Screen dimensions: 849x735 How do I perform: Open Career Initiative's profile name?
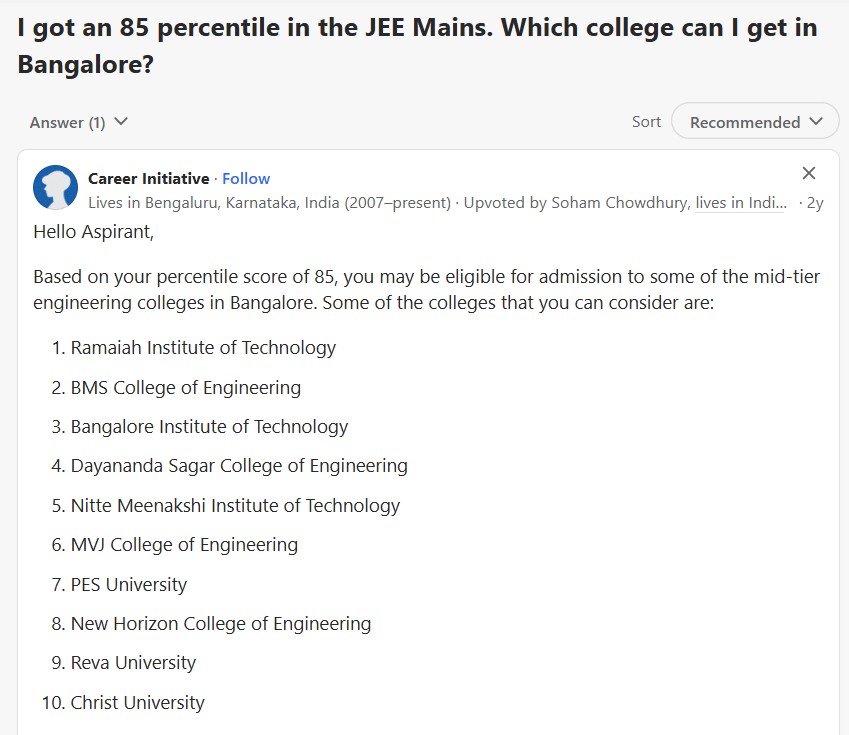pyautogui.click(x=148, y=178)
